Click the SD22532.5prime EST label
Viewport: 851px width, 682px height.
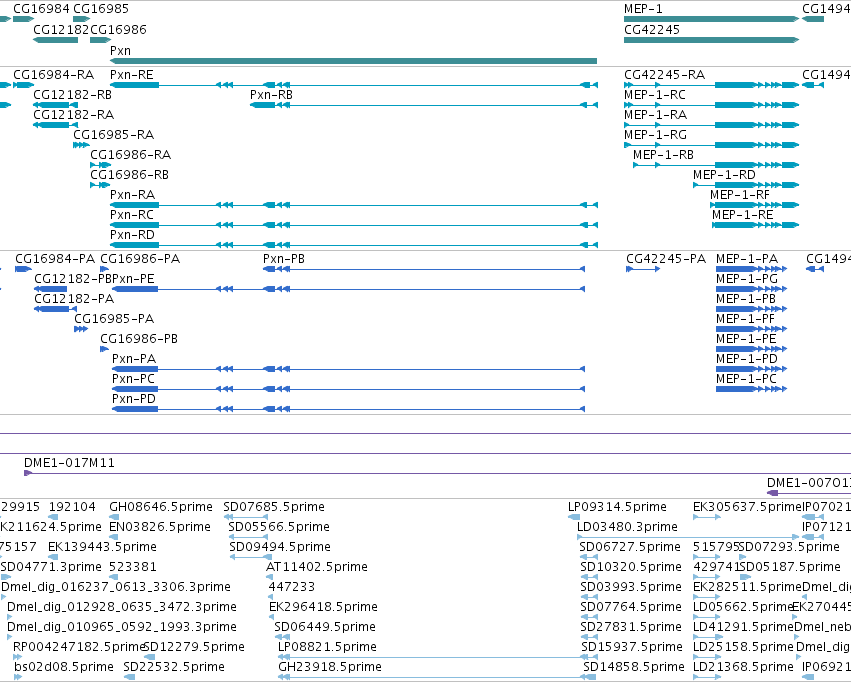(x=174, y=667)
